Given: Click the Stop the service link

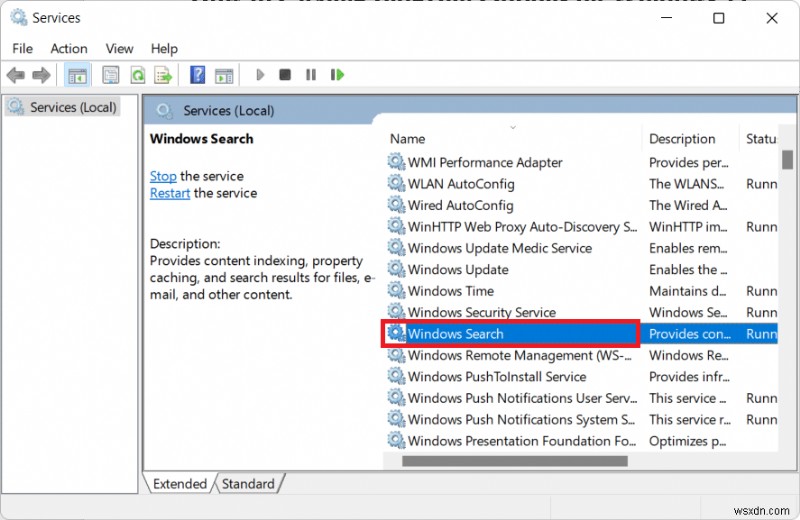Looking at the screenshot, I should (x=163, y=176).
